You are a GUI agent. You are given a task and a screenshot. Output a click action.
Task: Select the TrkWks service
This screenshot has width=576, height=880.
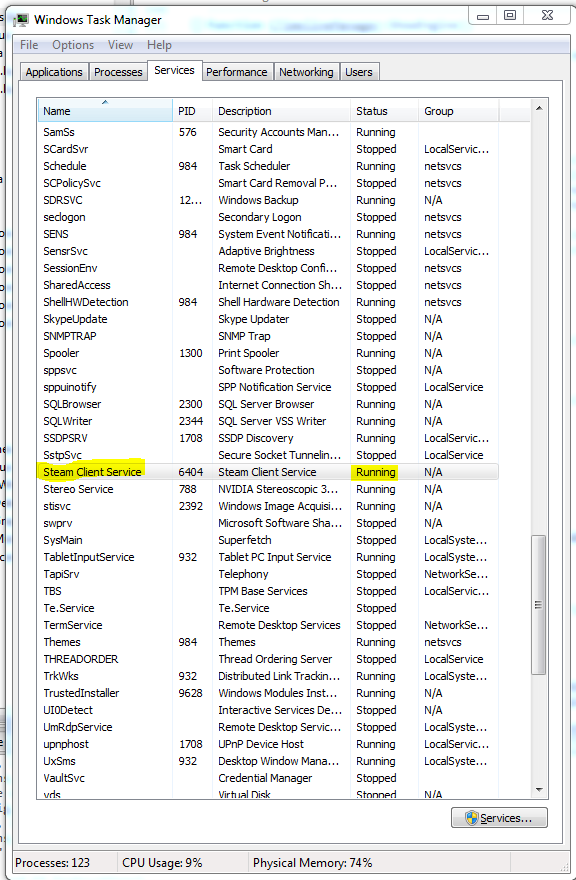tap(268, 676)
